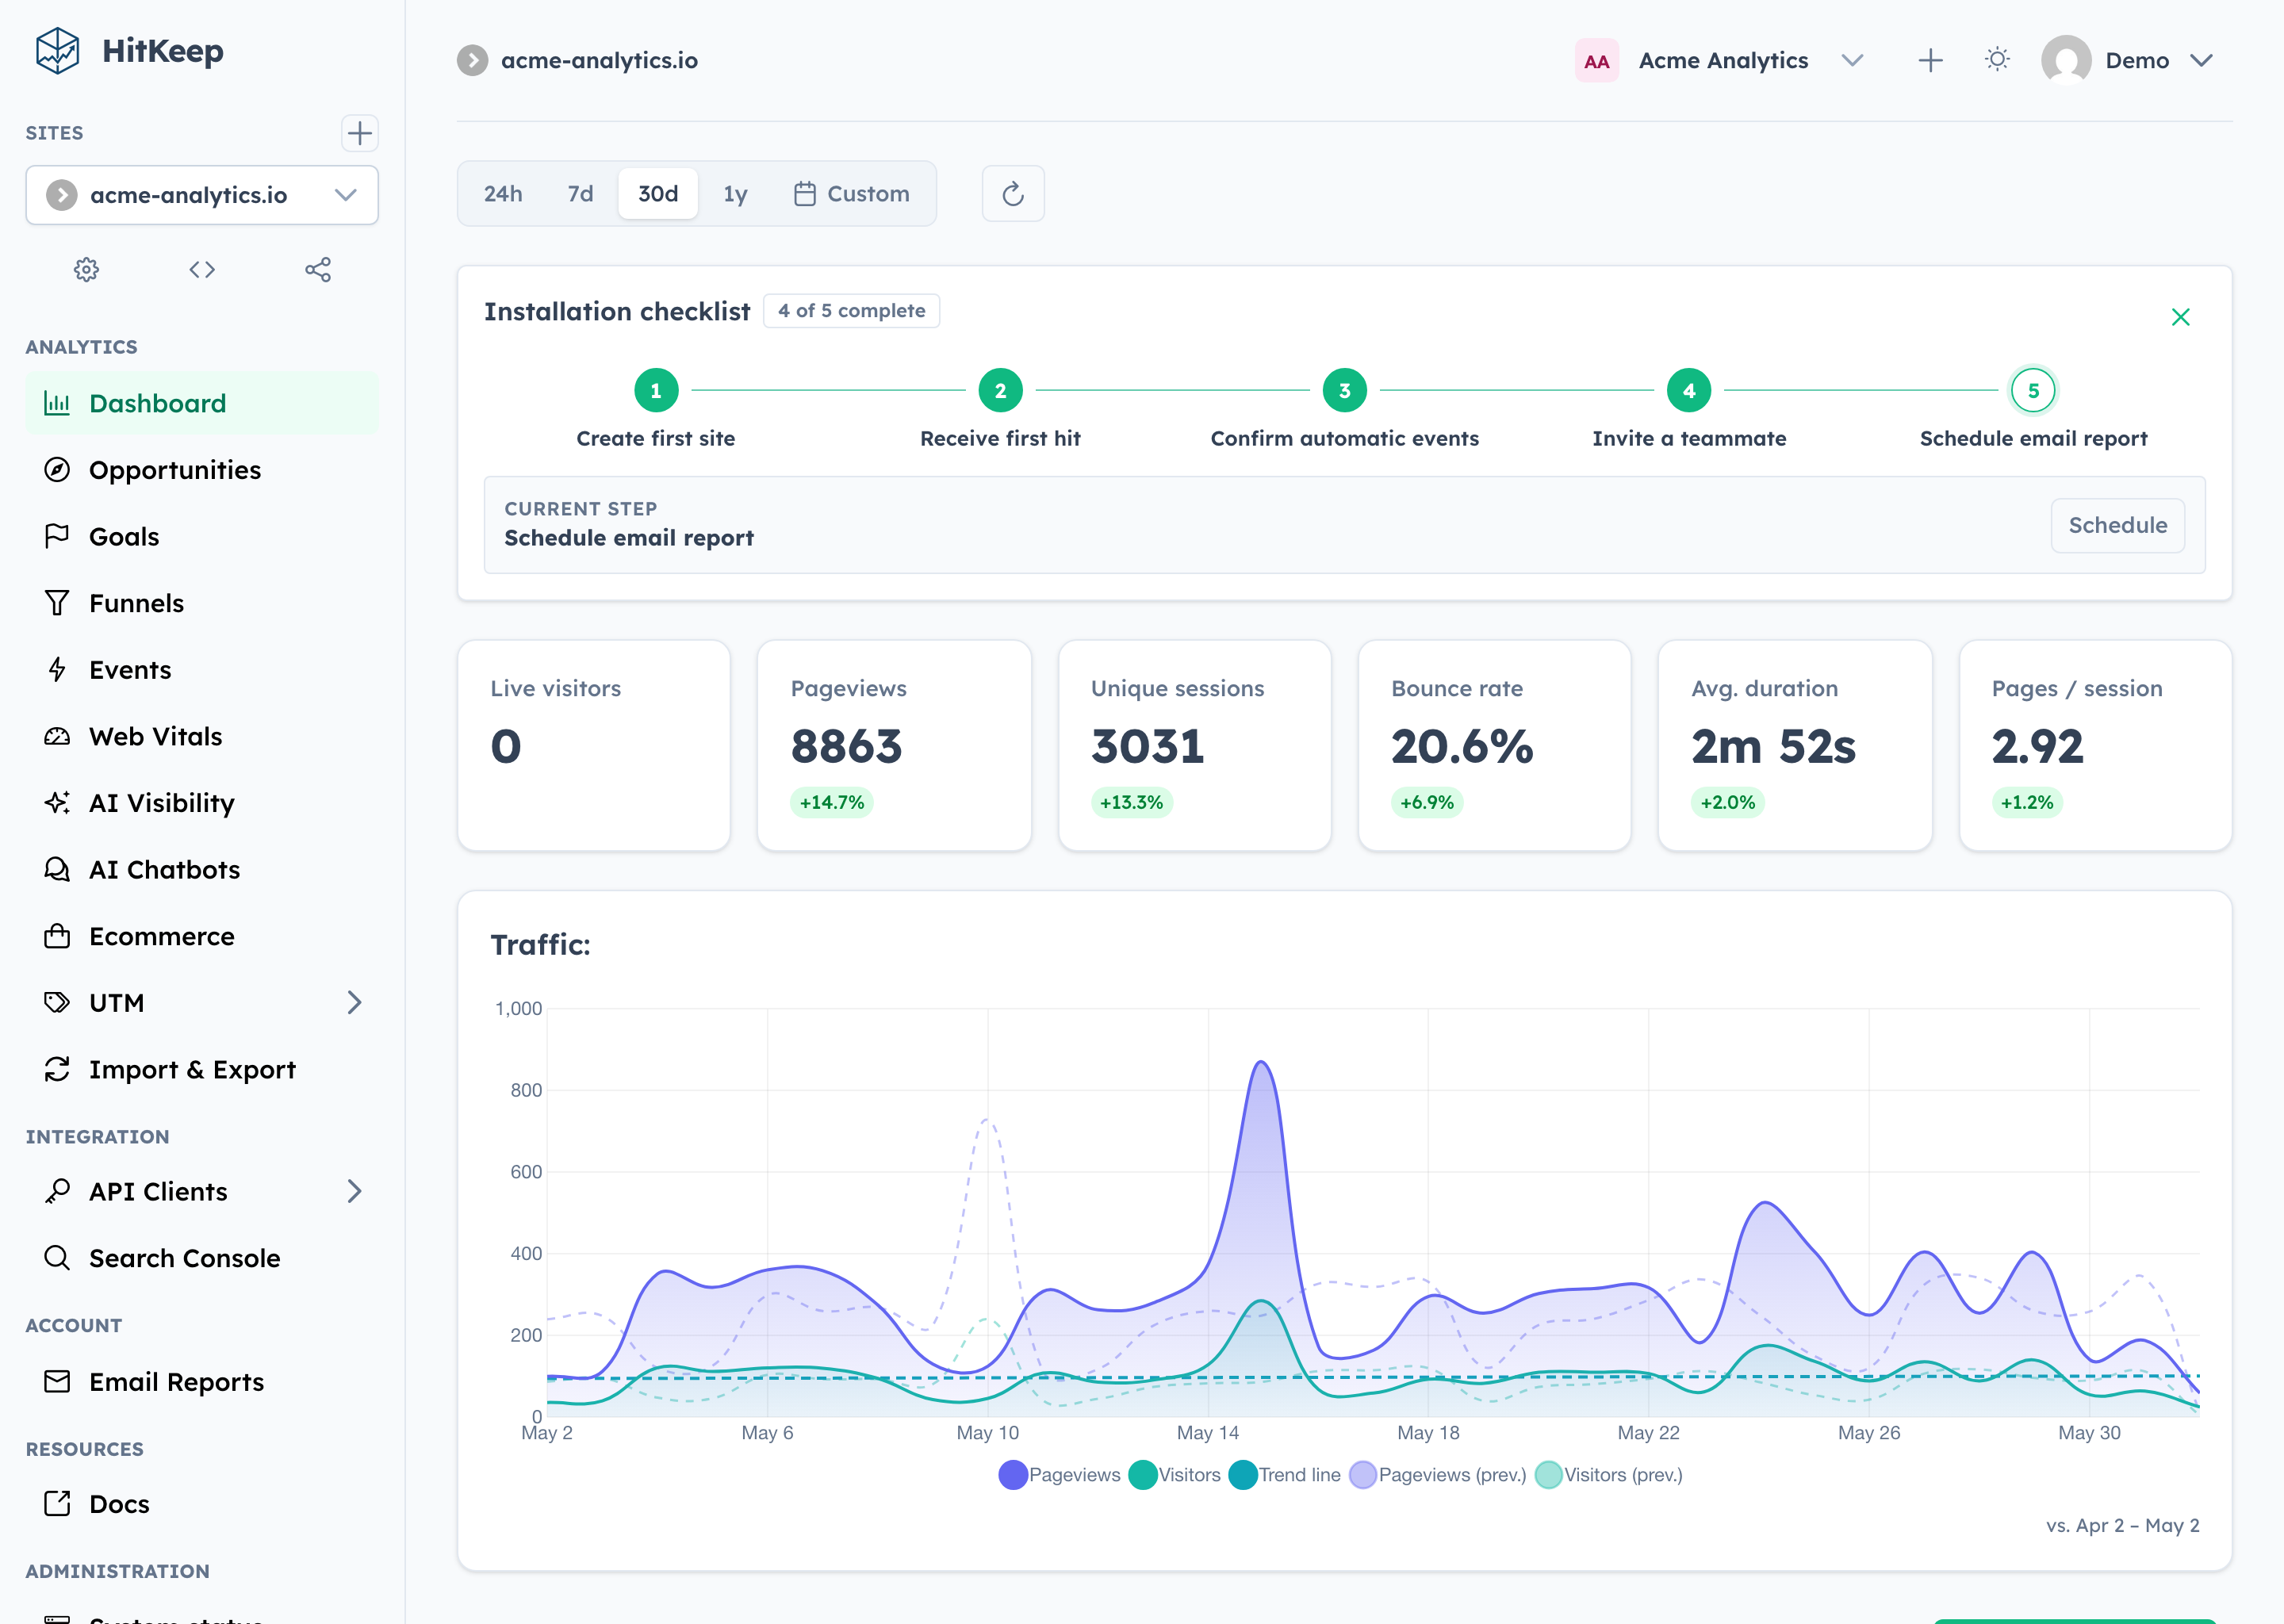Click the Events lightning icon
The image size is (2284, 1624).
click(x=57, y=670)
